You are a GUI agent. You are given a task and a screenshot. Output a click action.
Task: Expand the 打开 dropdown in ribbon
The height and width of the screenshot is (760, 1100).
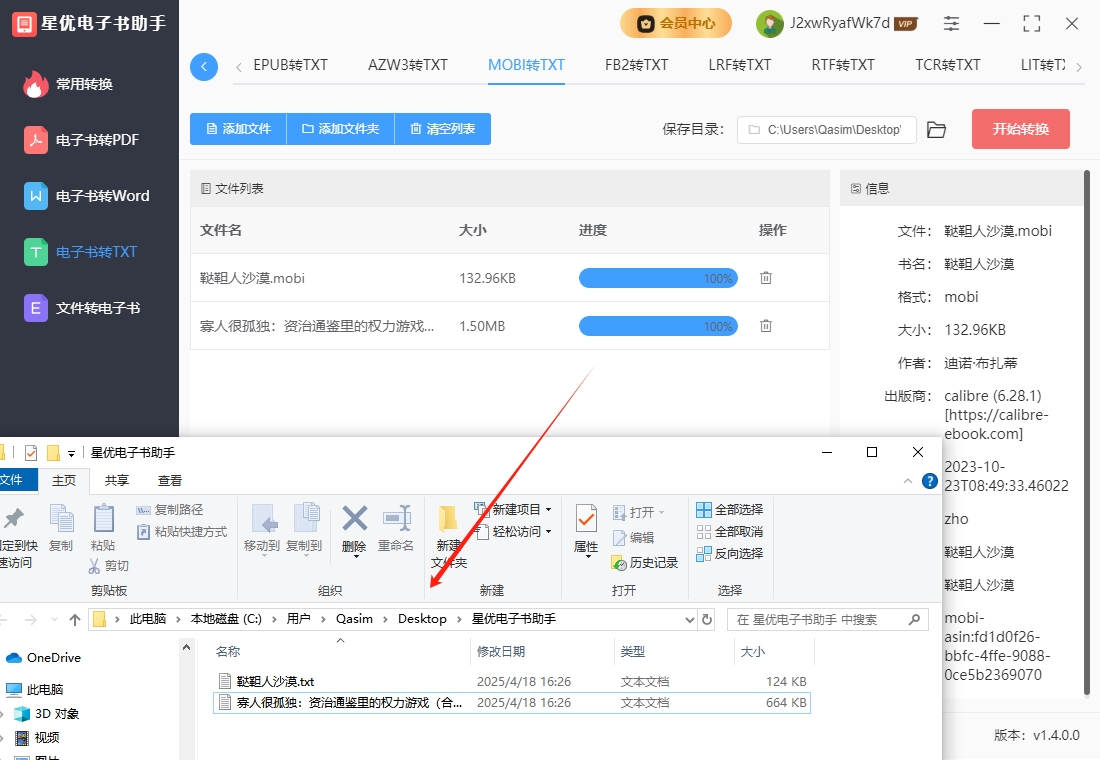coord(662,513)
